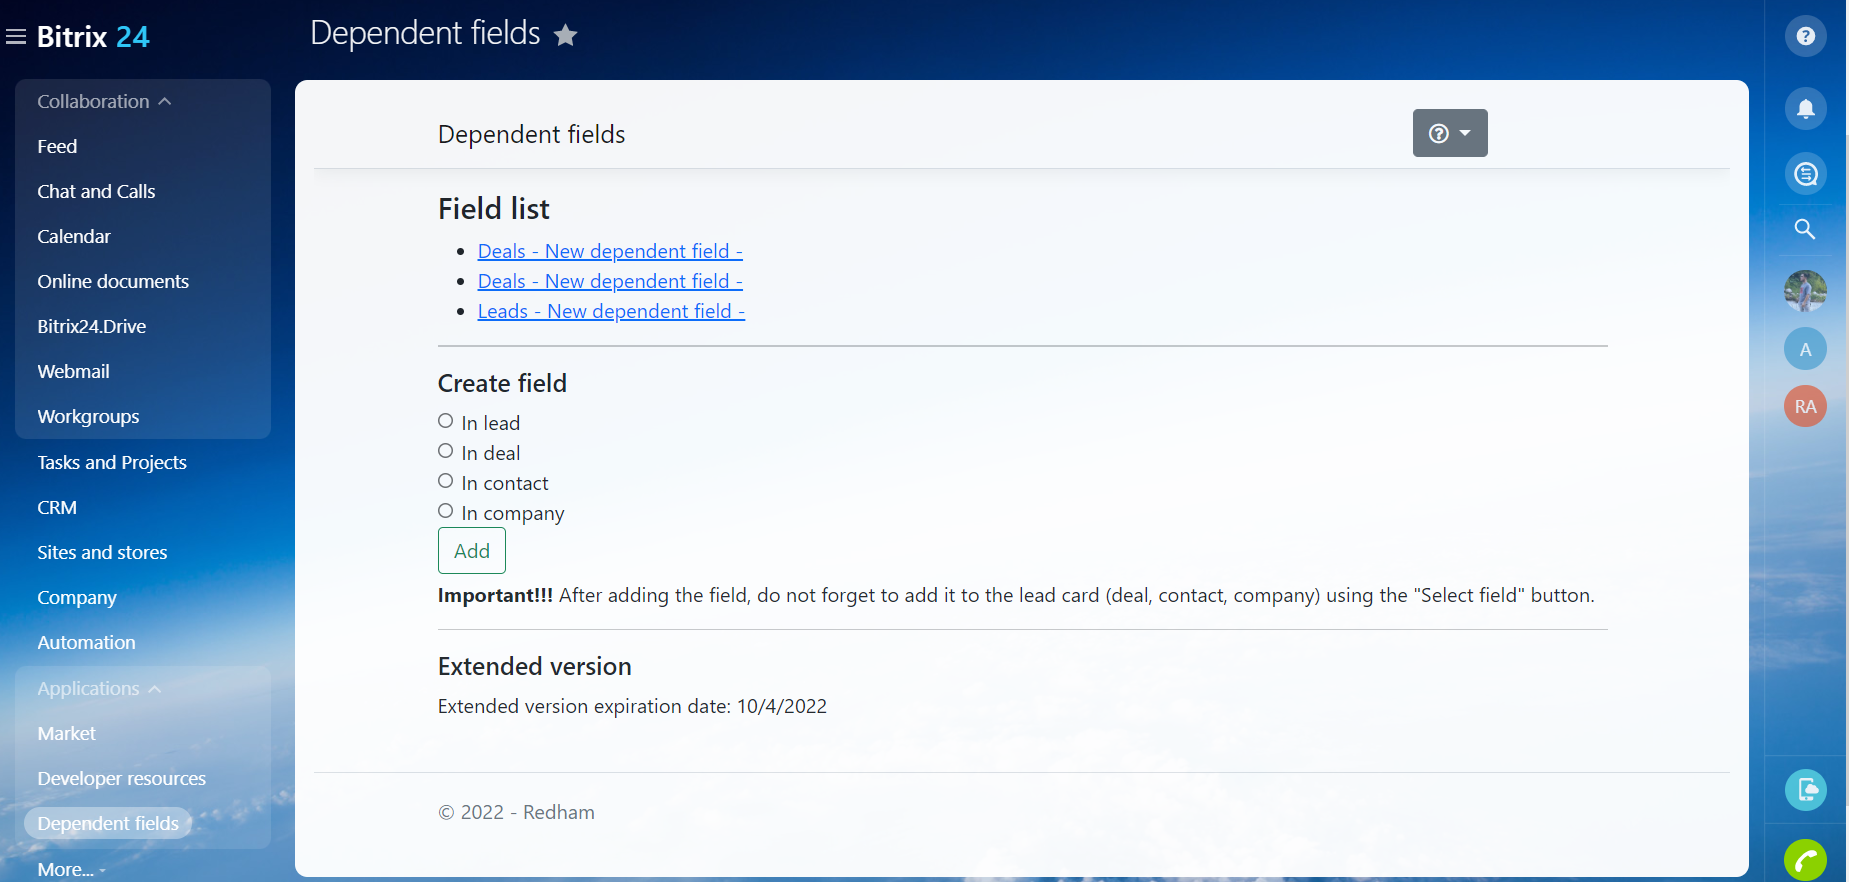Open the notifications bell icon
This screenshot has width=1849, height=882.
pyautogui.click(x=1805, y=109)
